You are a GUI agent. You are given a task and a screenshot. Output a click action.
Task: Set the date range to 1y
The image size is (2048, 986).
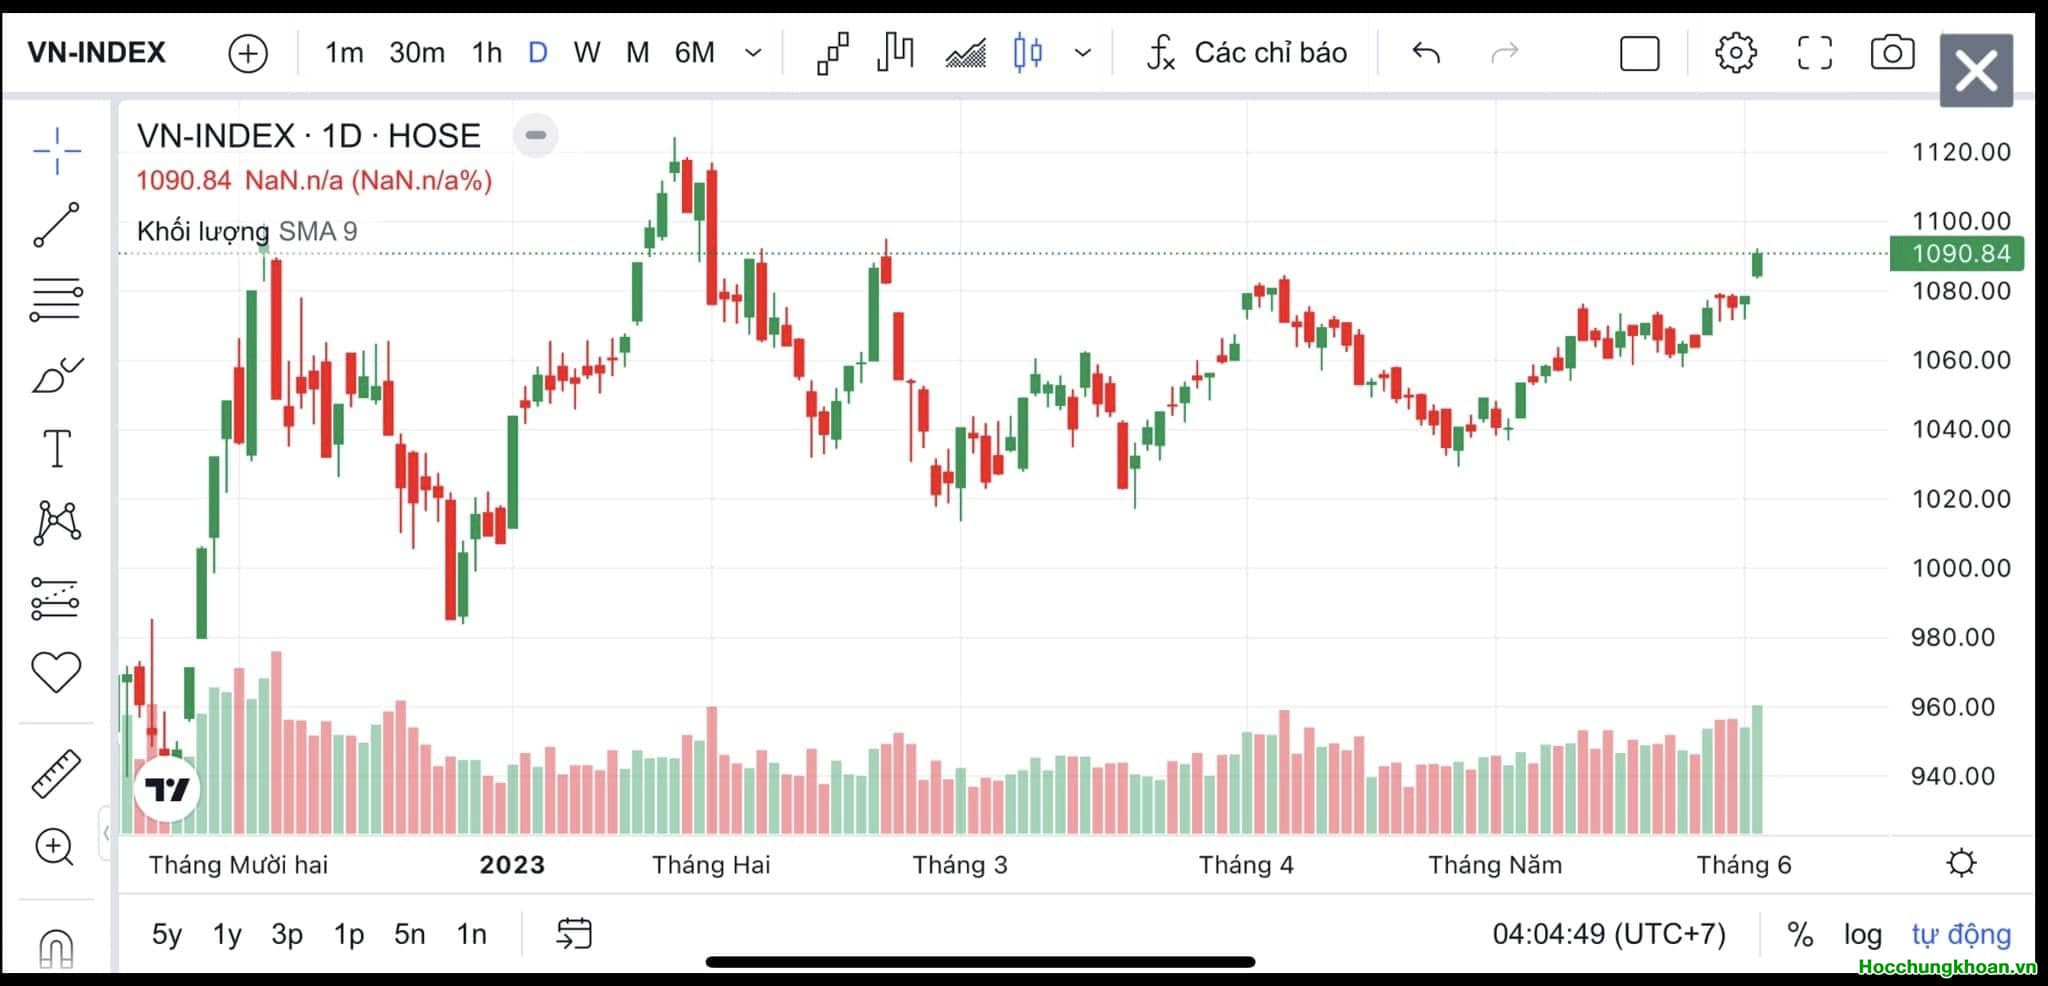tap(227, 934)
